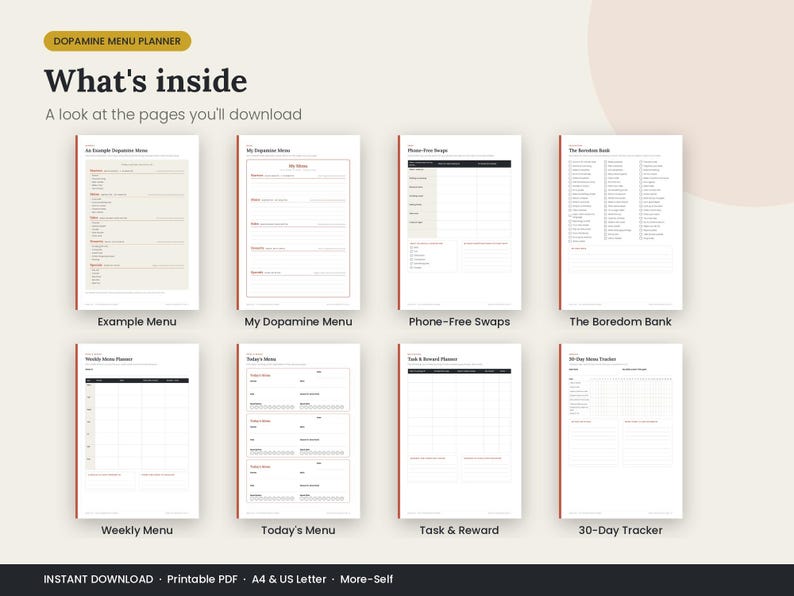Click the Task & Reward caption

[x=459, y=530]
